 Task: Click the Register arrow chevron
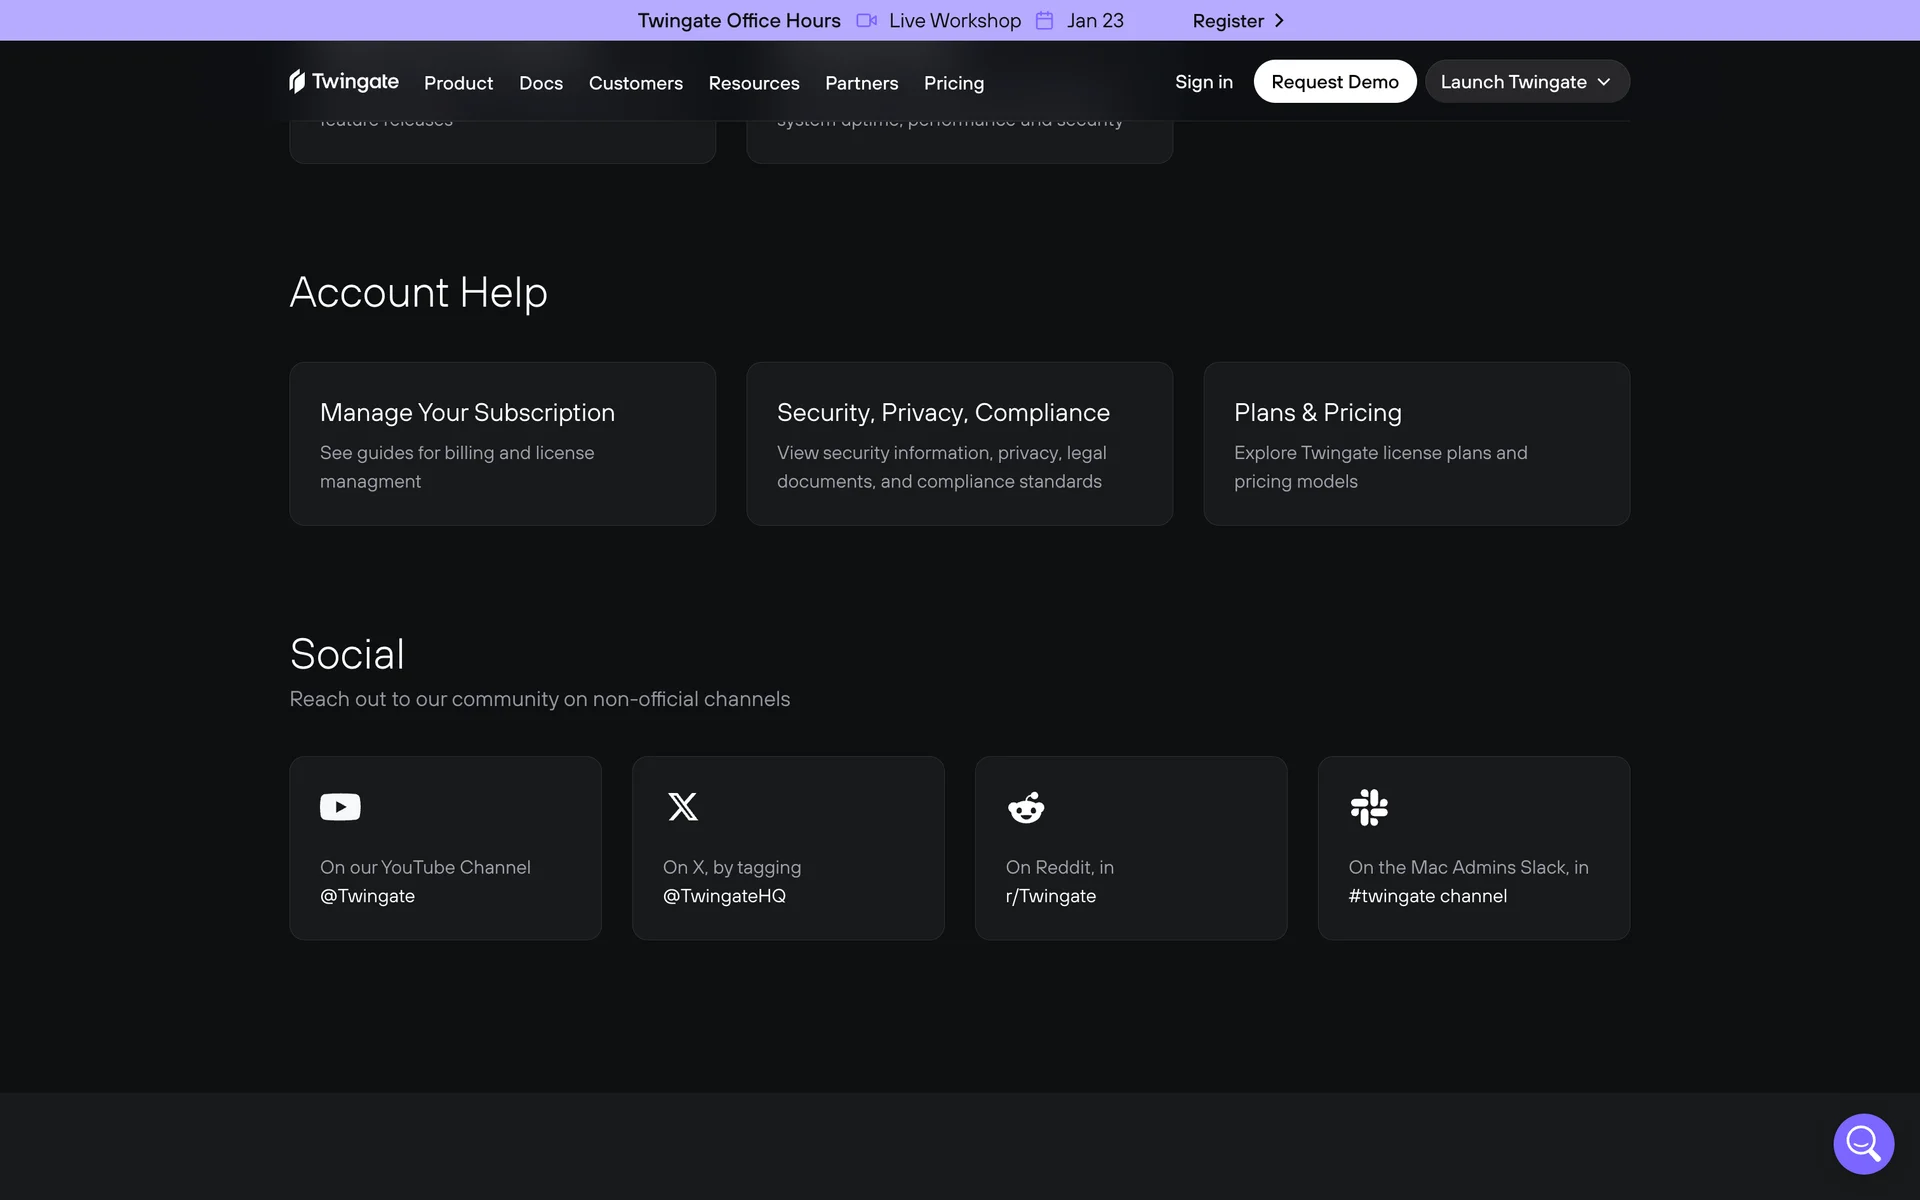(1279, 21)
